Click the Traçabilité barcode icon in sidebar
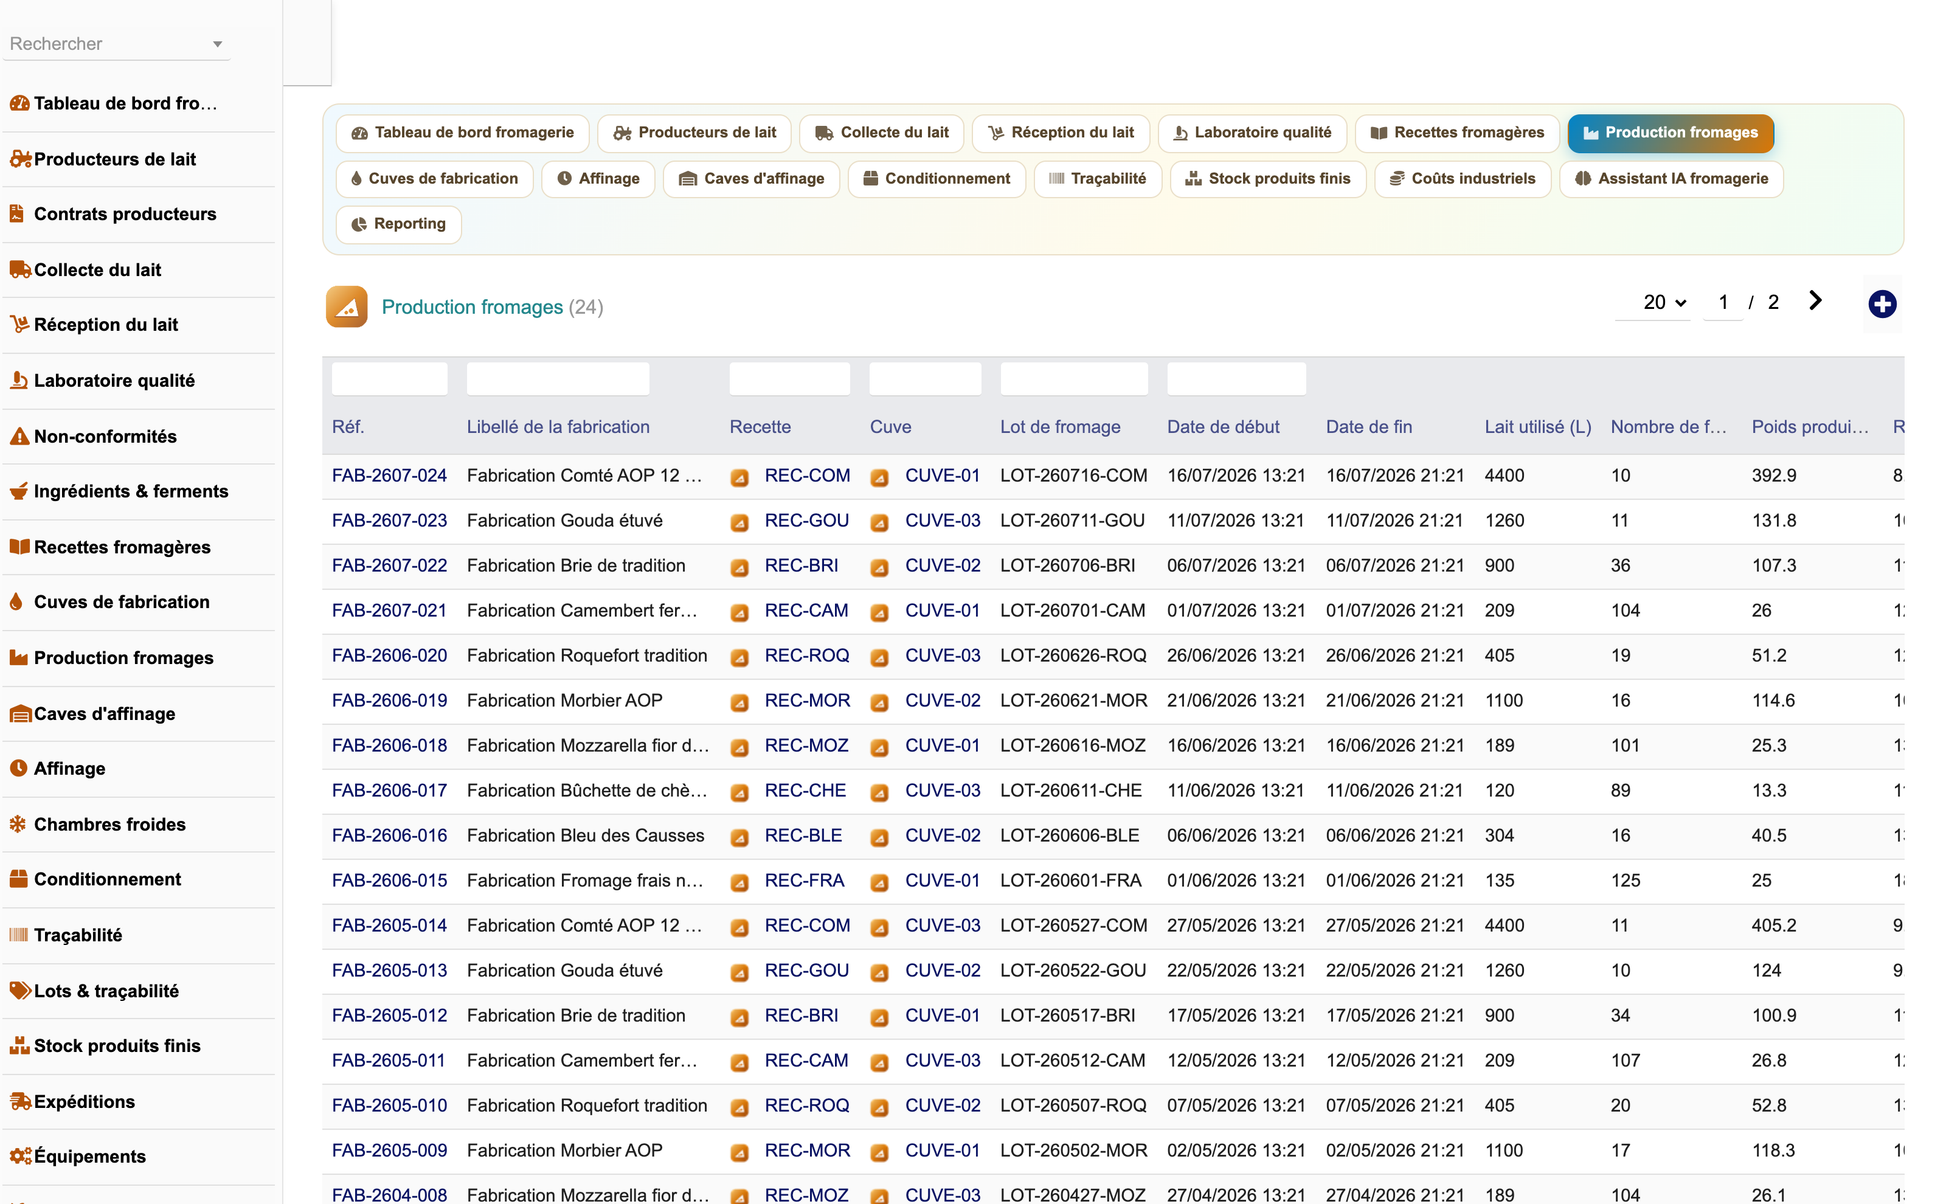 pos(18,935)
